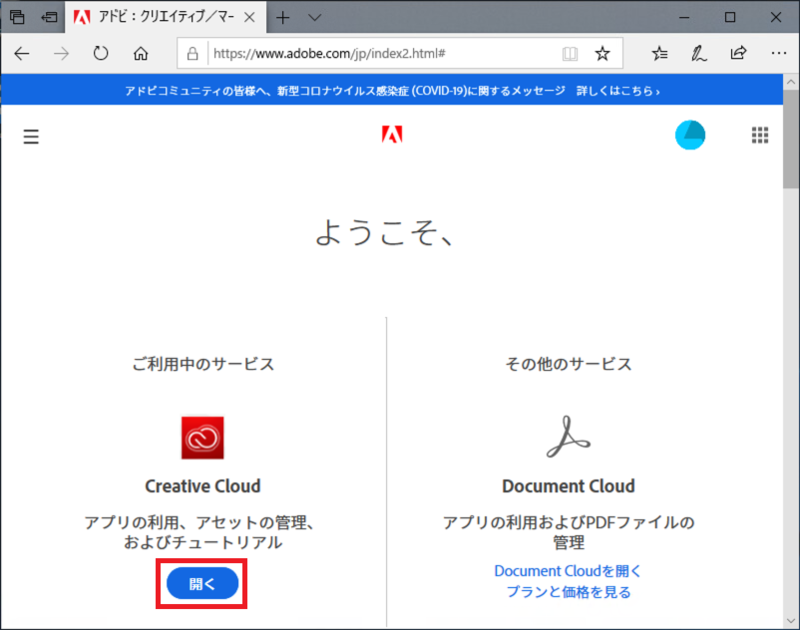
Task: Share this page via share icon
Action: [739, 54]
